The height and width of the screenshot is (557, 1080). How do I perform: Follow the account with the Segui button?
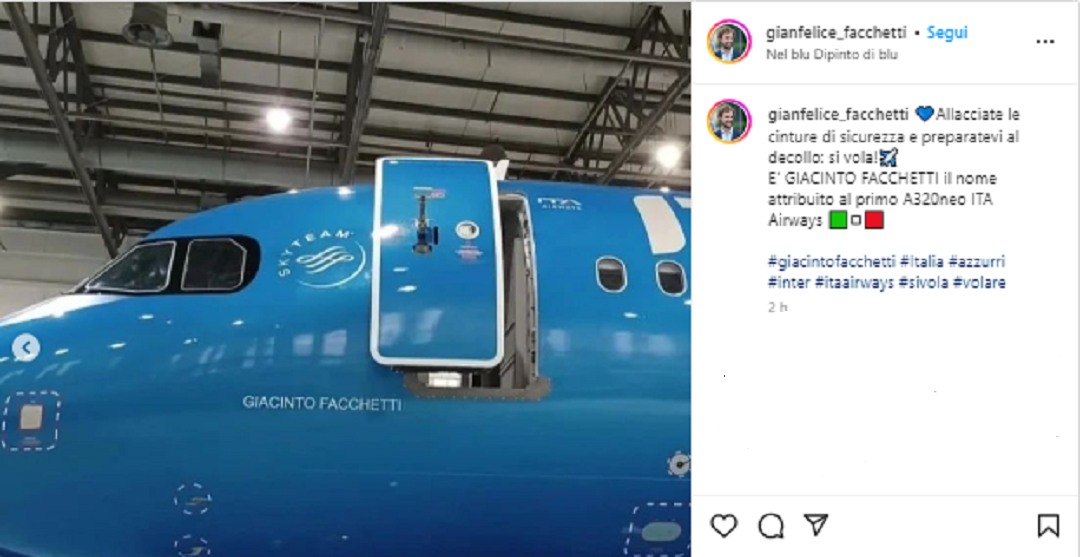click(947, 32)
